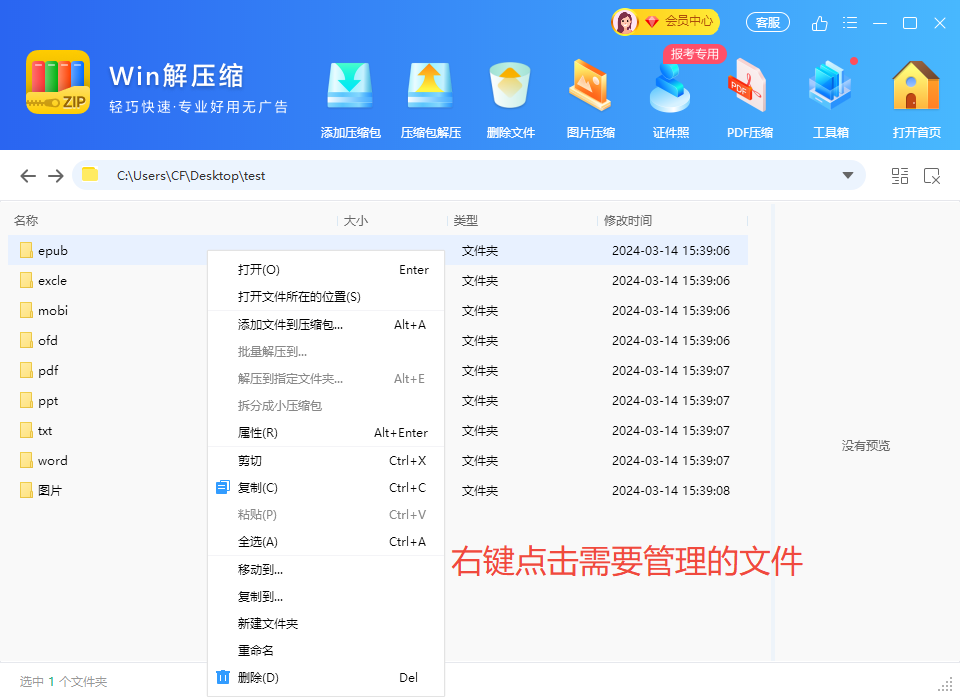Click the pdf folder icon
The image size is (960, 697).
pyautogui.click(x=26, y=370)
